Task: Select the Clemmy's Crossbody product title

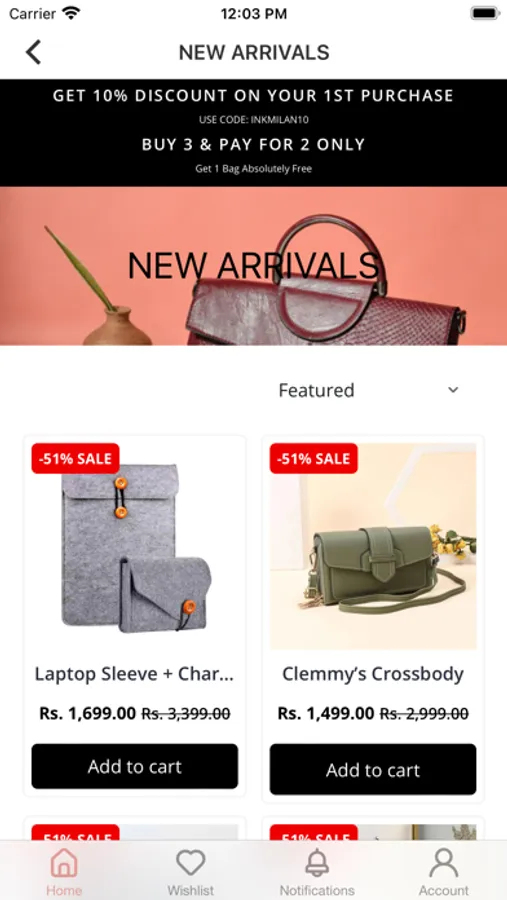Action: click(x=373, y=674)
